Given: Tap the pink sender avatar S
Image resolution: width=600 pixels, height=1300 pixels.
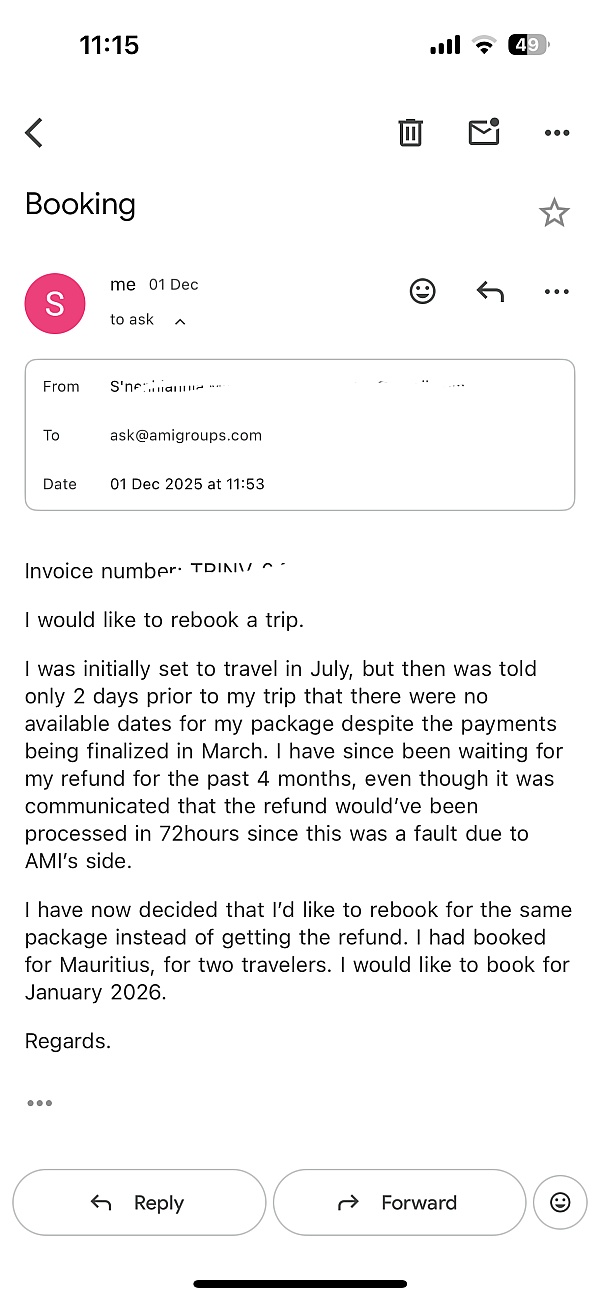Looking at the screenshot, I should 55,304.
